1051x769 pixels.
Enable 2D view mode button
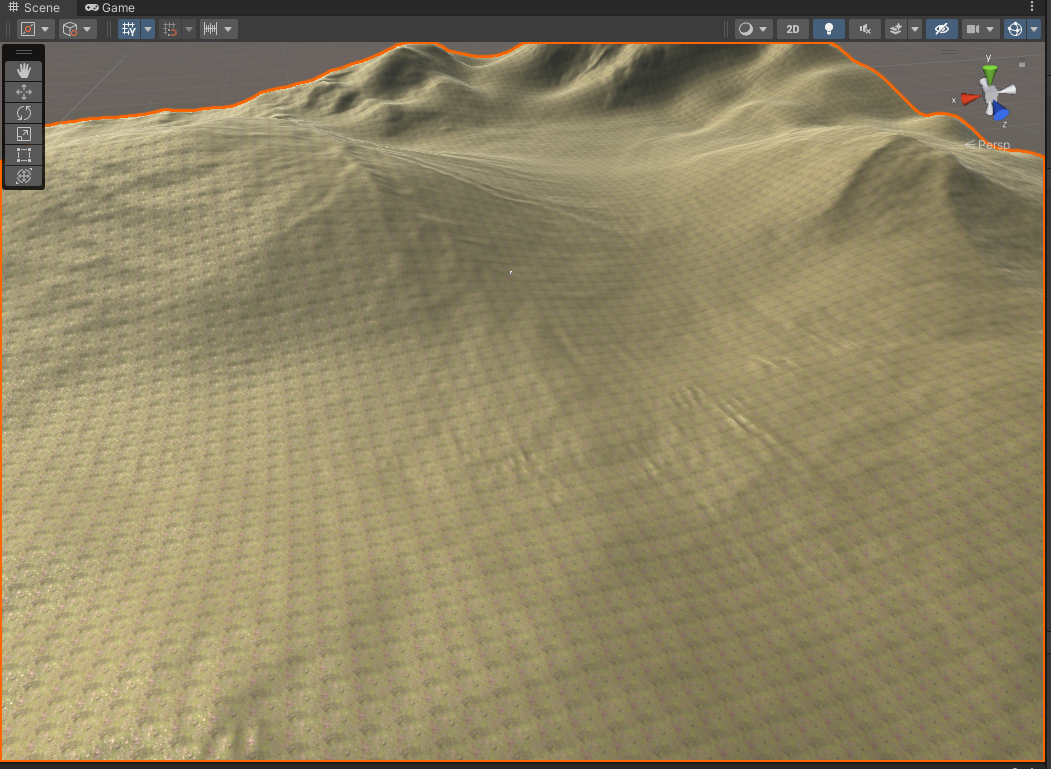coord(792,29)
